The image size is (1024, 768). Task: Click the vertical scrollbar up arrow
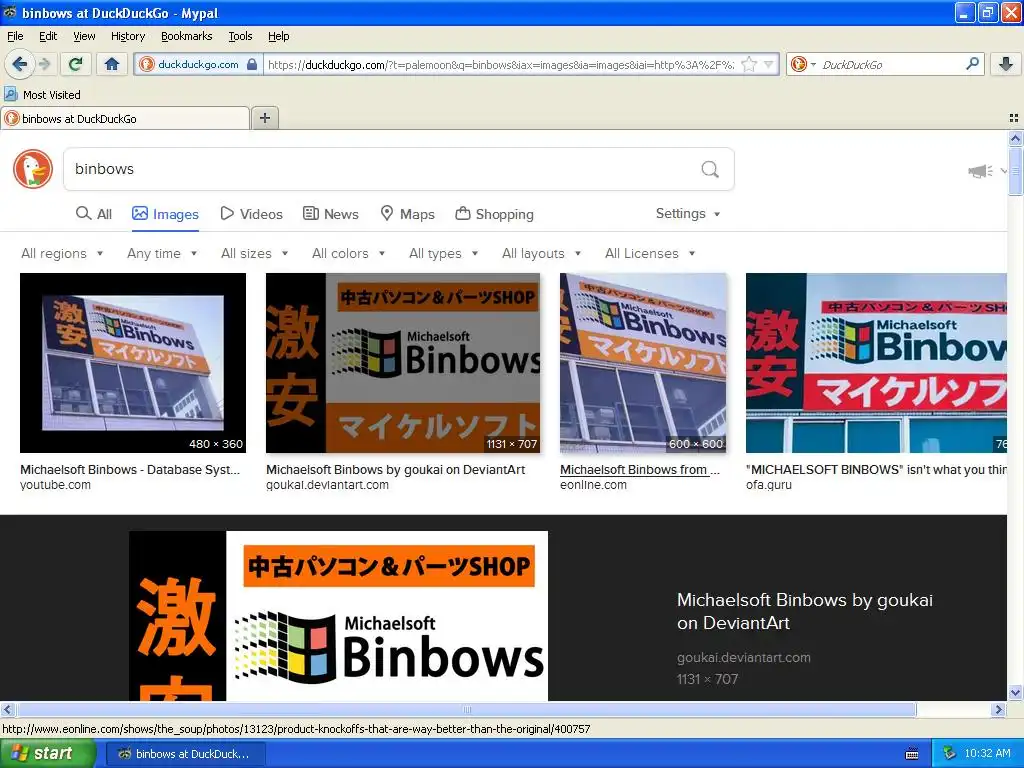coord(1015,138)
